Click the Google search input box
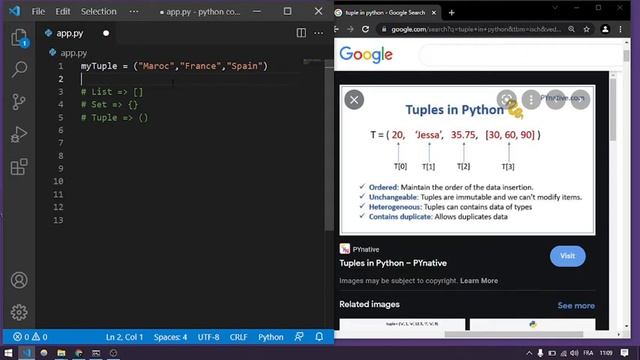Screen dimensions: 640x360 tap(520, 55)
